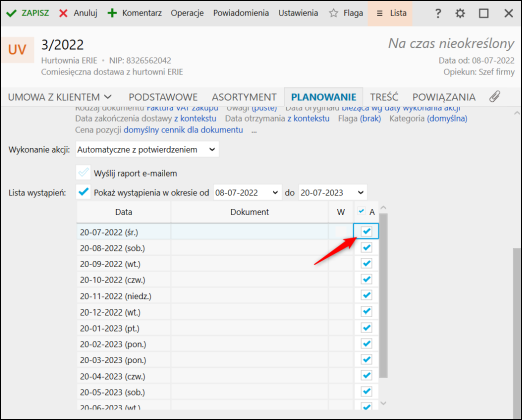This screenshot has width=522, height=420.
Task: Add a comment via plus Komentarz
Action: 135,13
